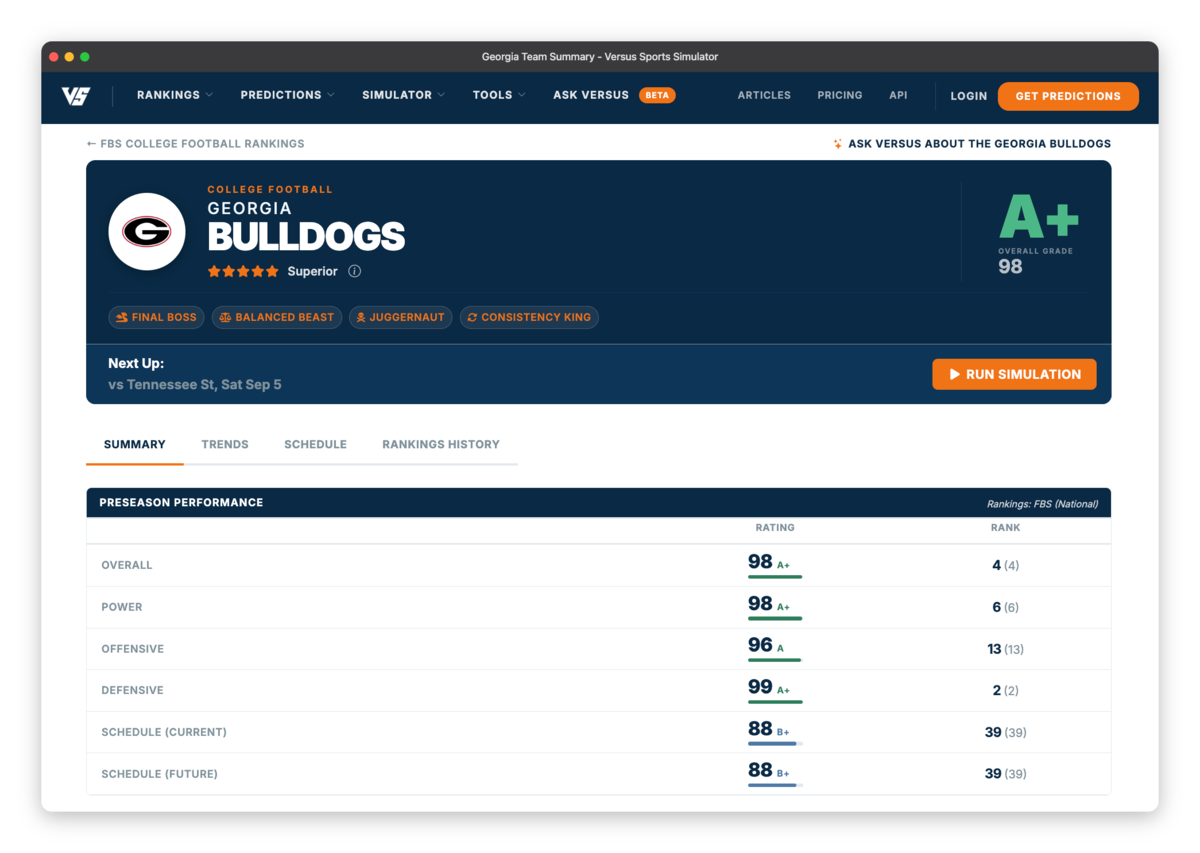
Task: Expand the Simulator dropdown menu
Action: click(404, 95)
